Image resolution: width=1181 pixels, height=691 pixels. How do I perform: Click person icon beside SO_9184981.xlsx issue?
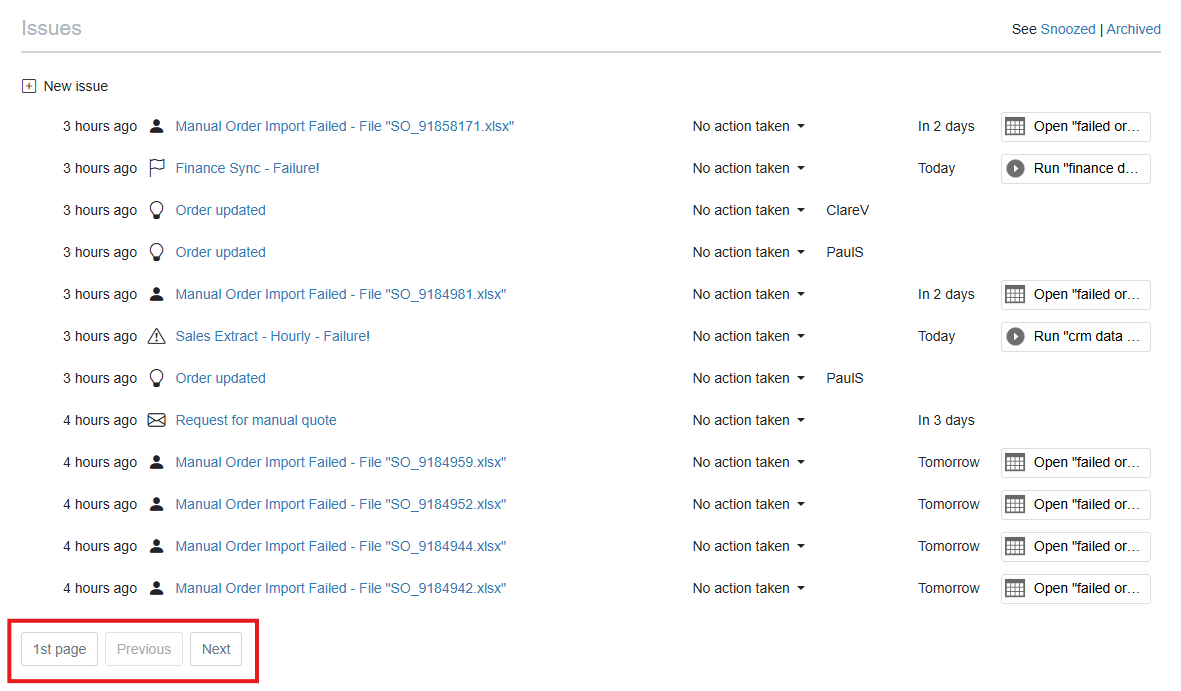[157, 294]
